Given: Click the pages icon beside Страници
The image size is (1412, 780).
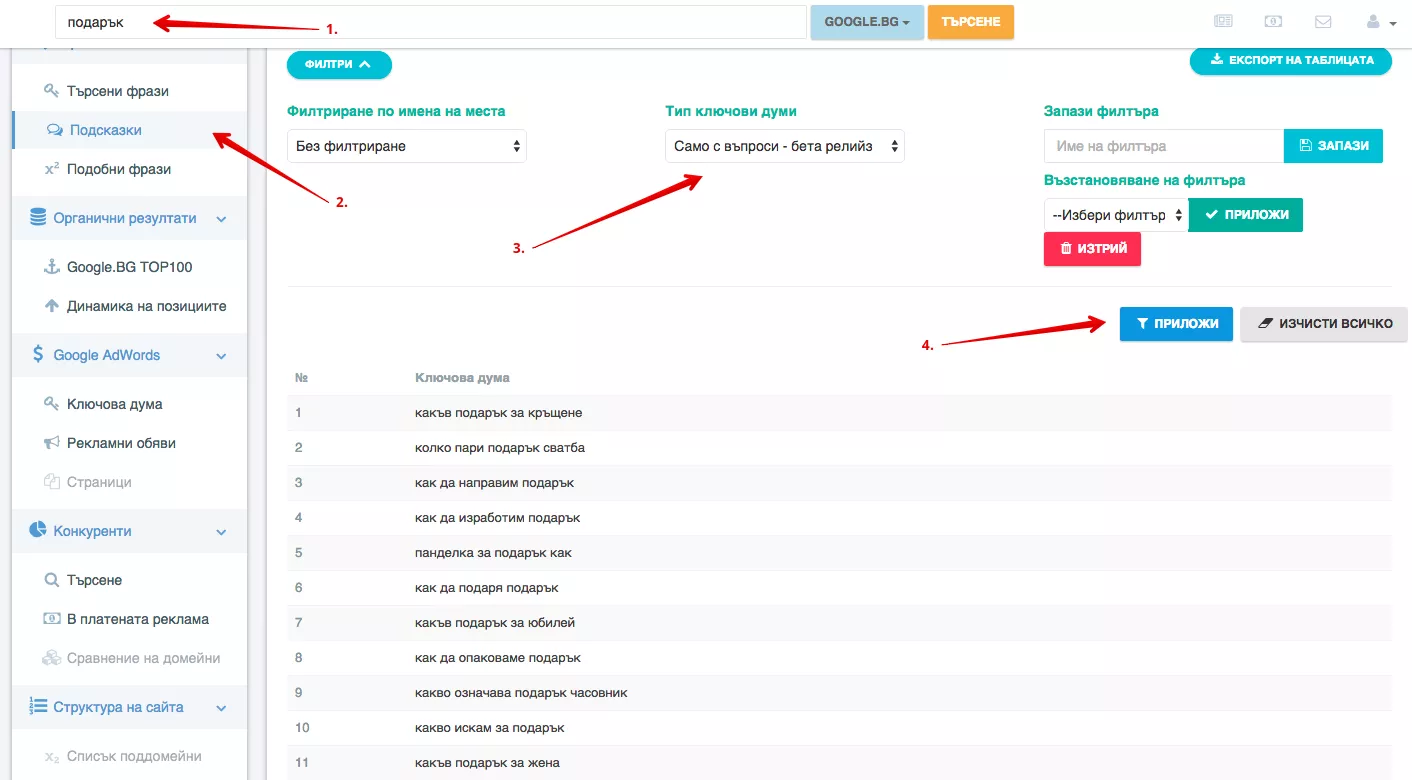Looking at the screenshot, I should (x=52, y=482).
